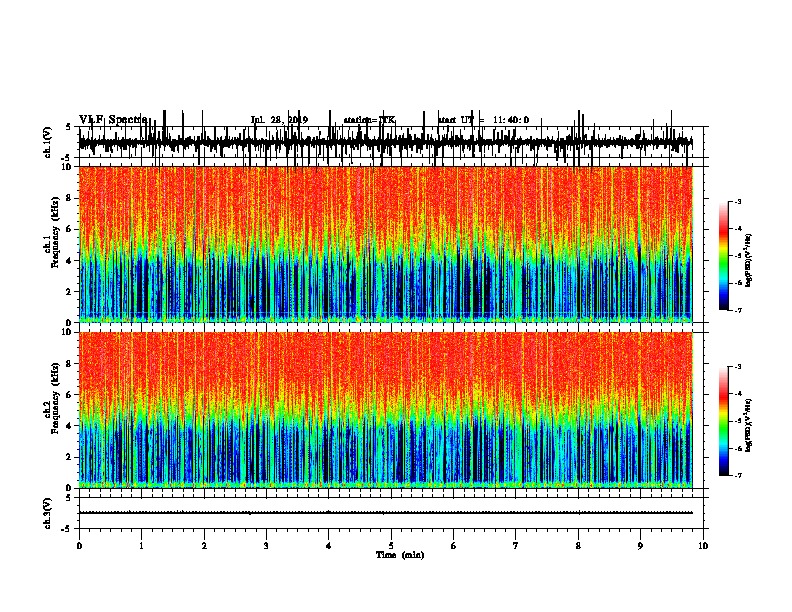Screen dimensions: 792x612
Task: Click the '5' volt tick on ch.1(V) axis
Action: [68, 127]
